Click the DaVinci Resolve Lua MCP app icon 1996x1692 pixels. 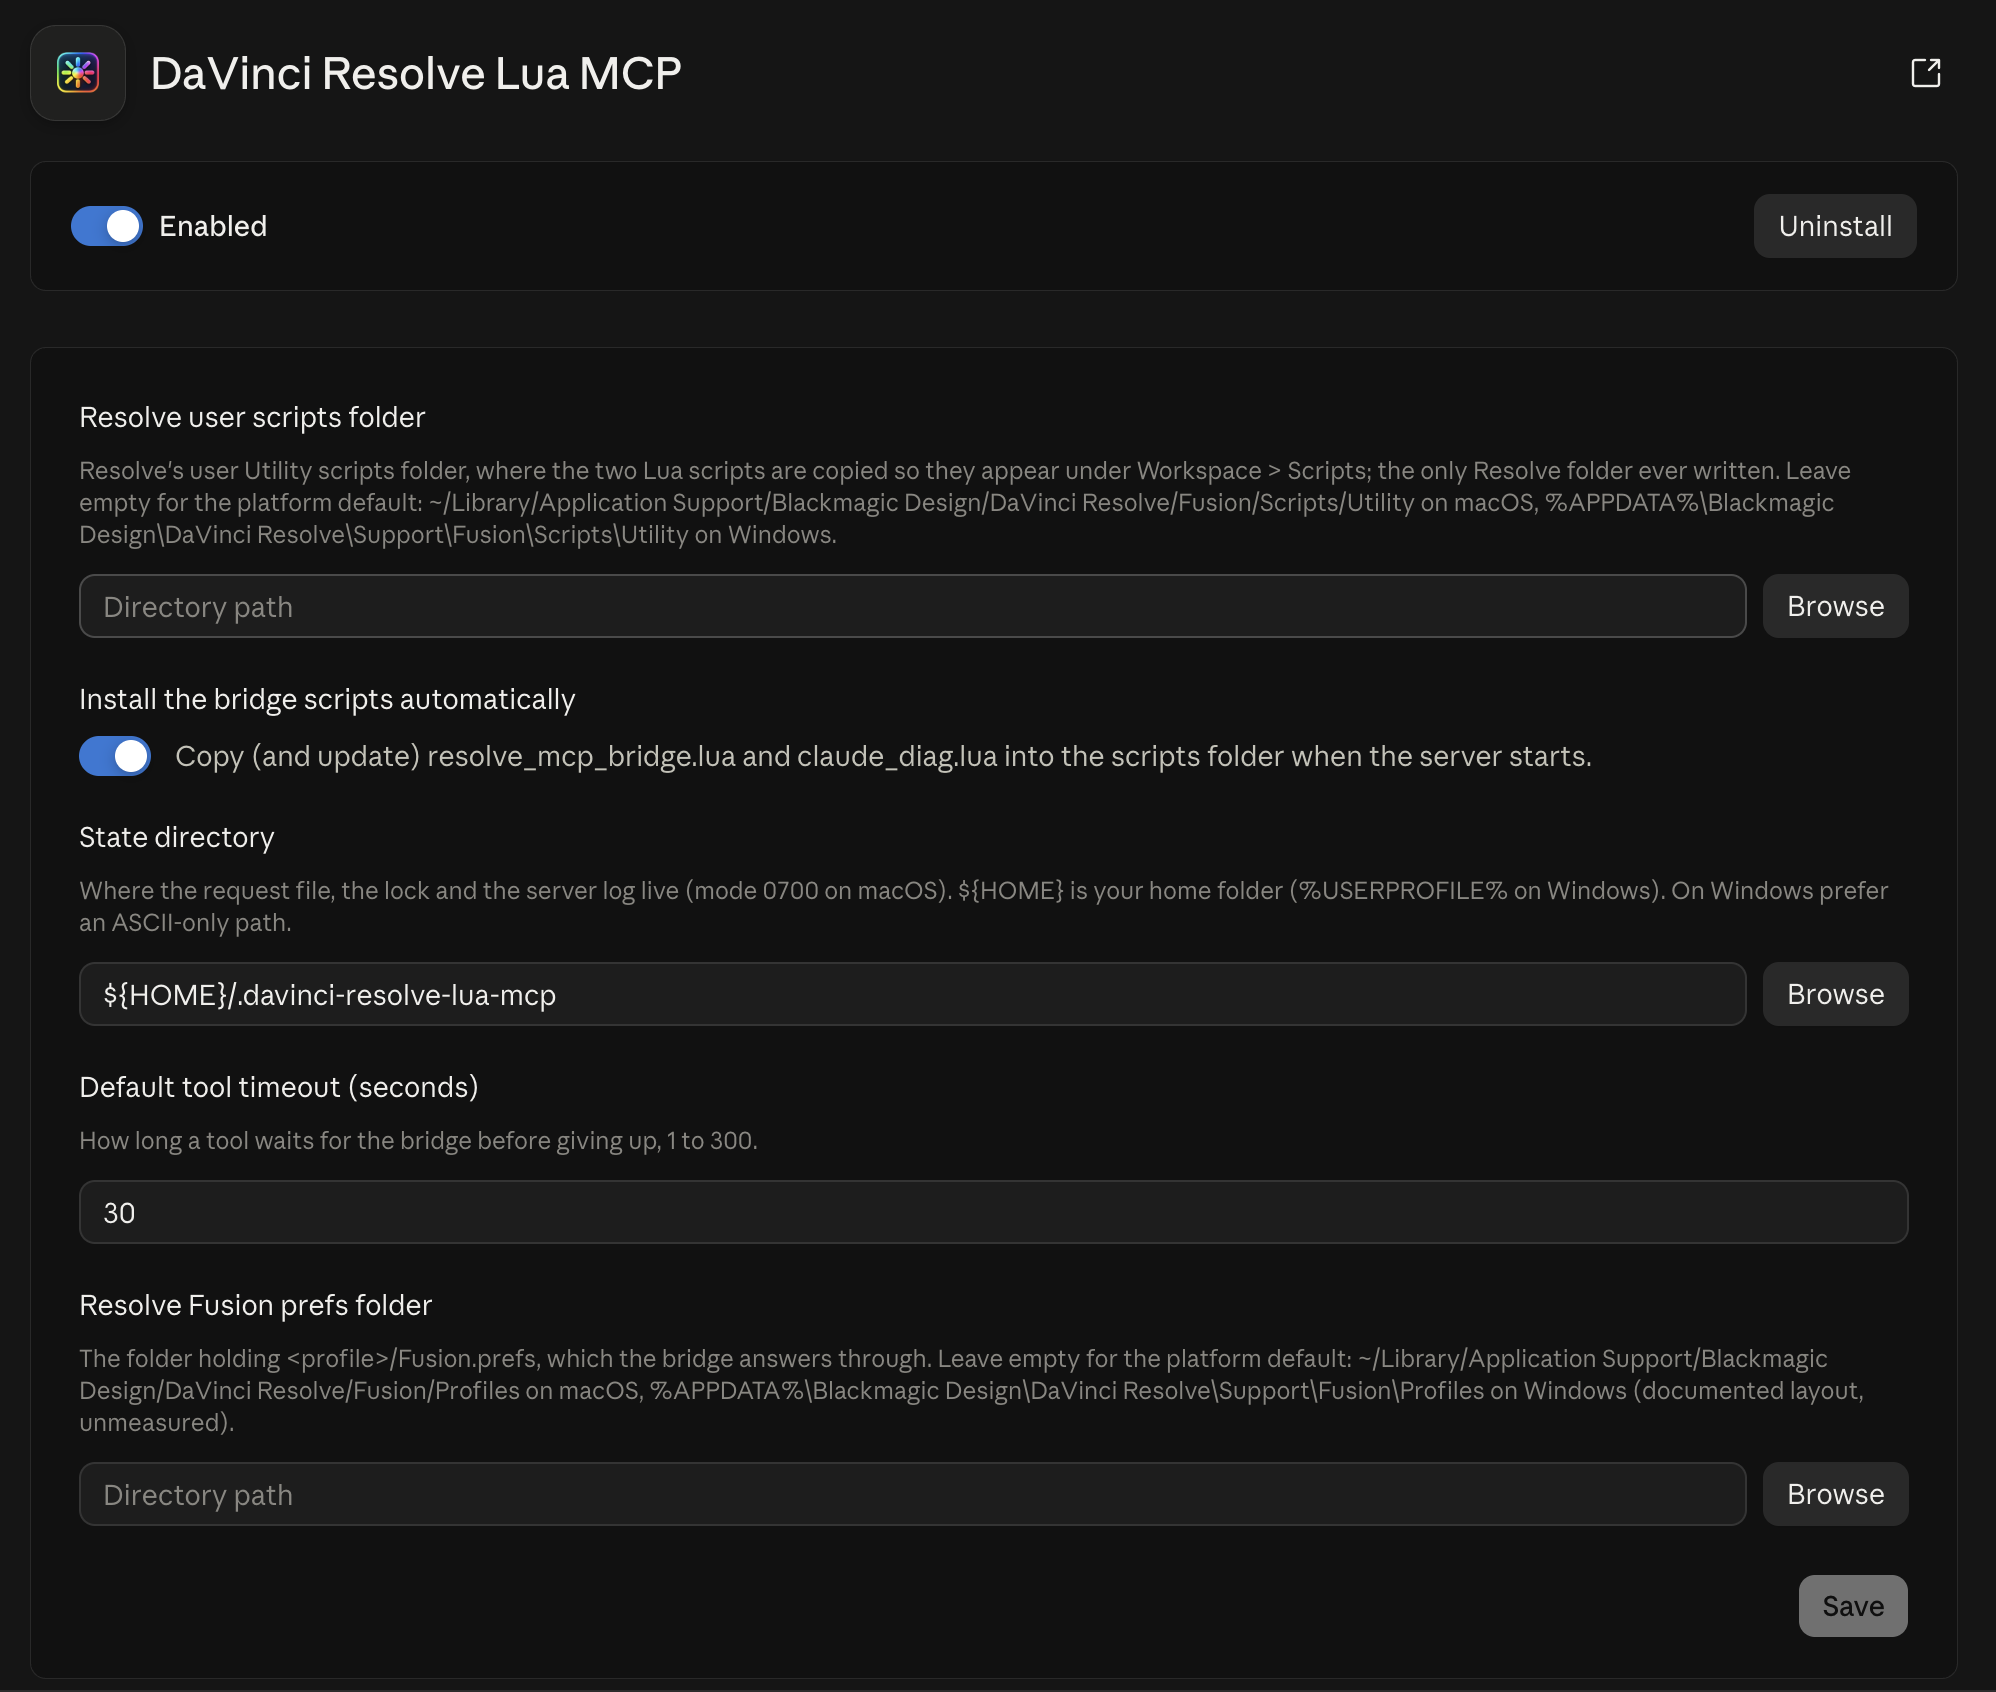click(78, 73)
